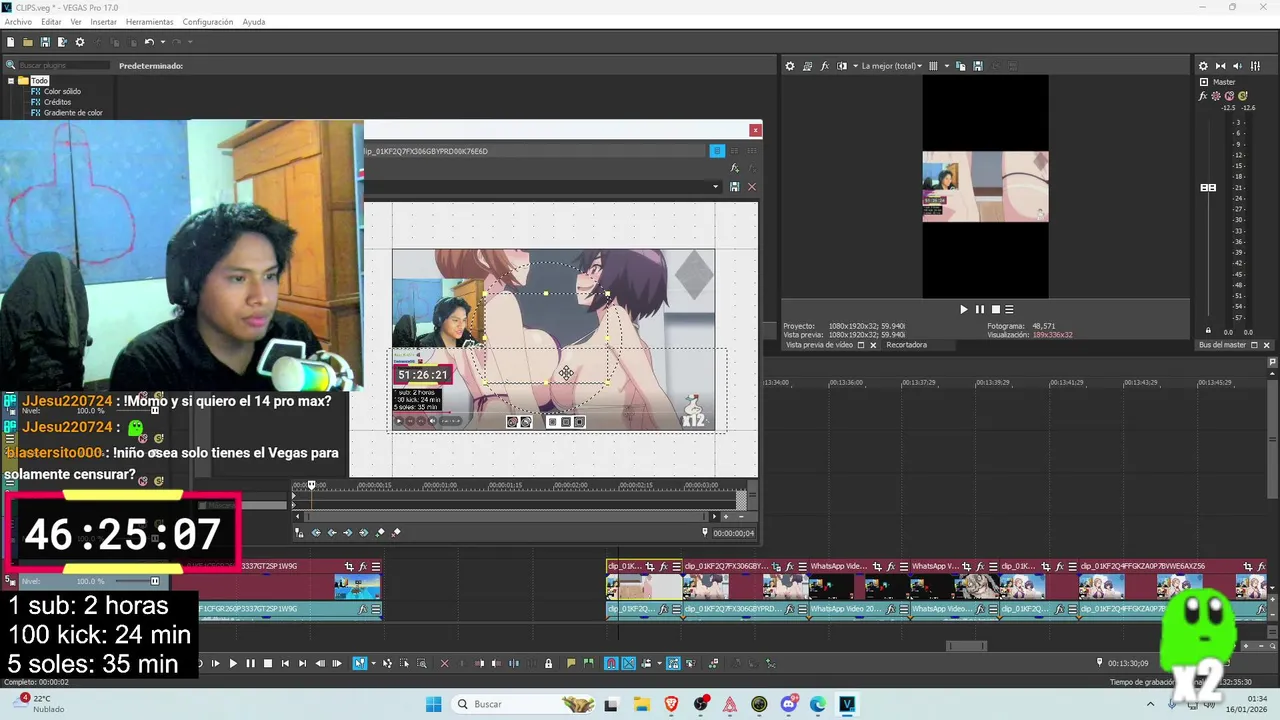
Task: Open the overlays dropdown arrow in the preview panel
Action: [x=947, y=66]
